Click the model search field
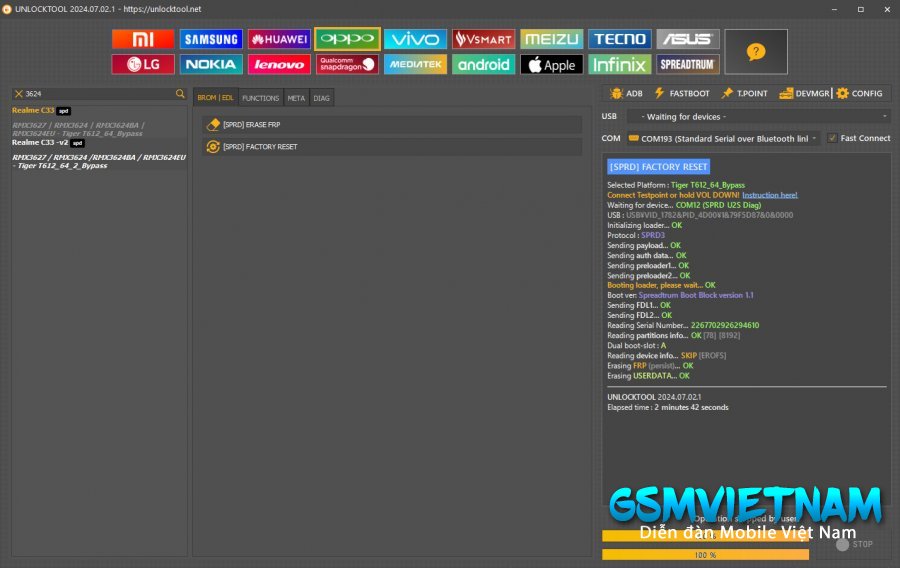The width and height of the screenshot is (900, 568). tap(99, 94)
